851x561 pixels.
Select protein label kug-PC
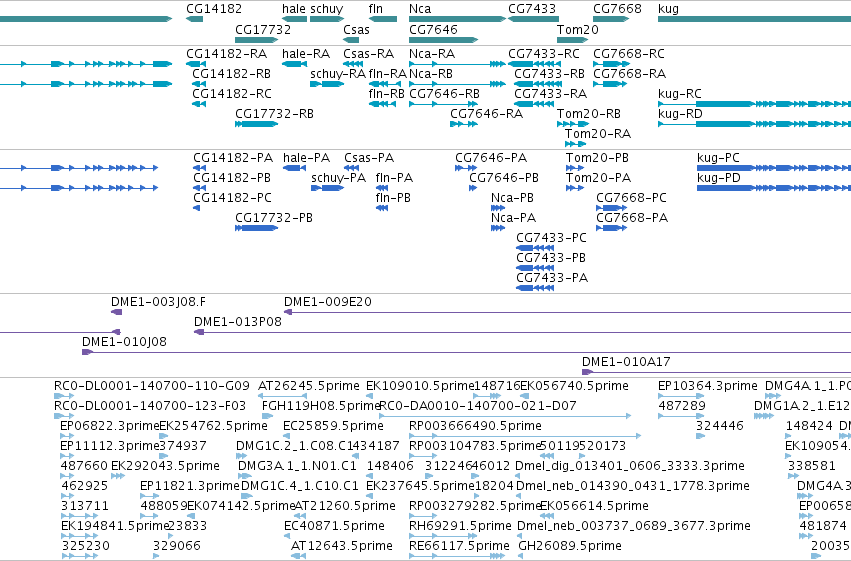(x=718, y=158)
